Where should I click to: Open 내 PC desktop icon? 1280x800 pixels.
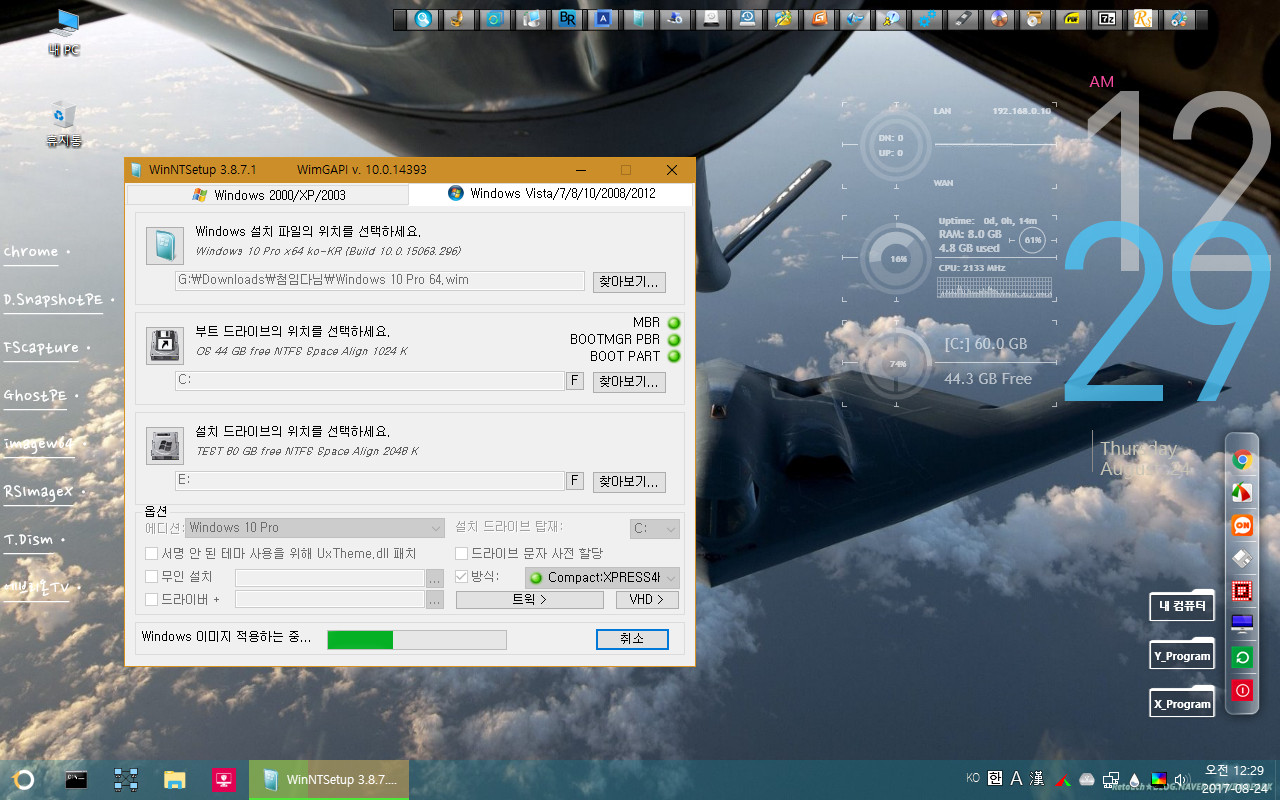(x=64, y=32)
